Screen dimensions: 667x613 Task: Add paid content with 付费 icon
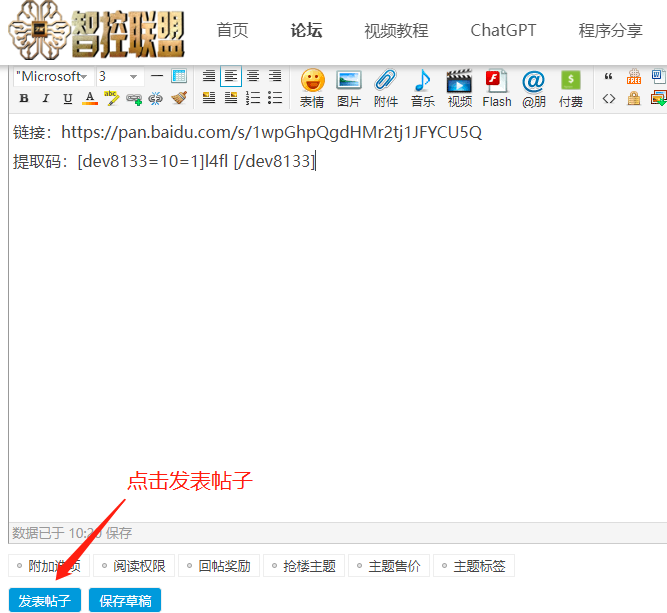571,86
